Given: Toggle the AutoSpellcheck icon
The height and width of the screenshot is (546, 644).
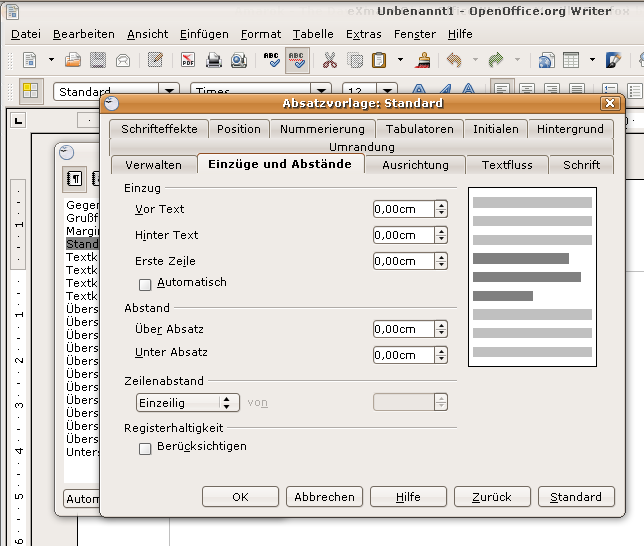Looking at the screenshot, I should point(297,60).
